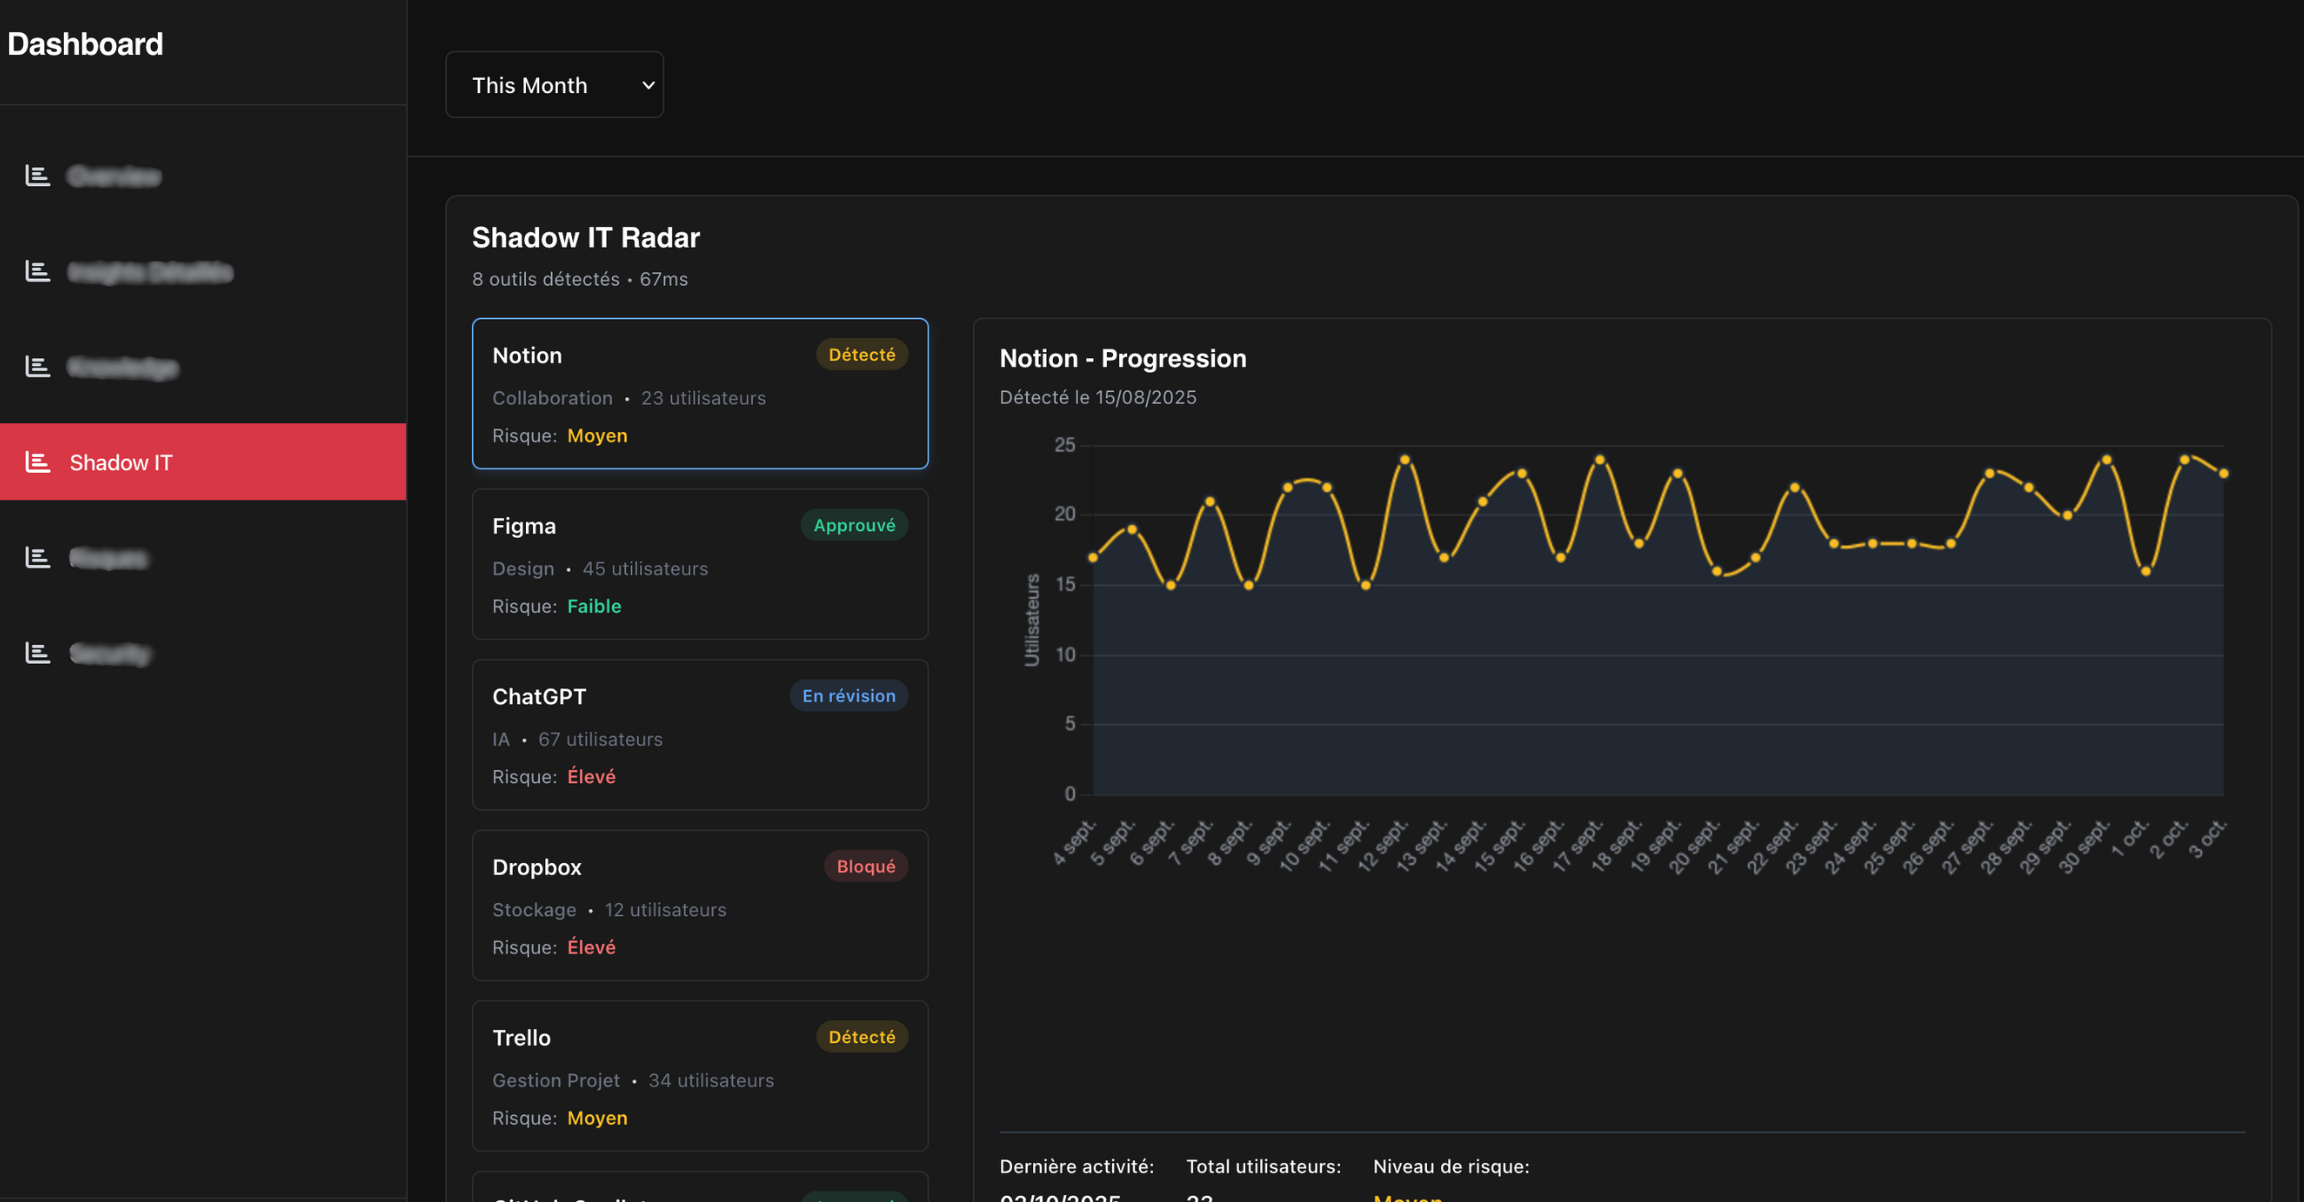This screenshot has height=1202, width=2304.
Task: Go to Overview in the sidebar
Action: point(114,176)
